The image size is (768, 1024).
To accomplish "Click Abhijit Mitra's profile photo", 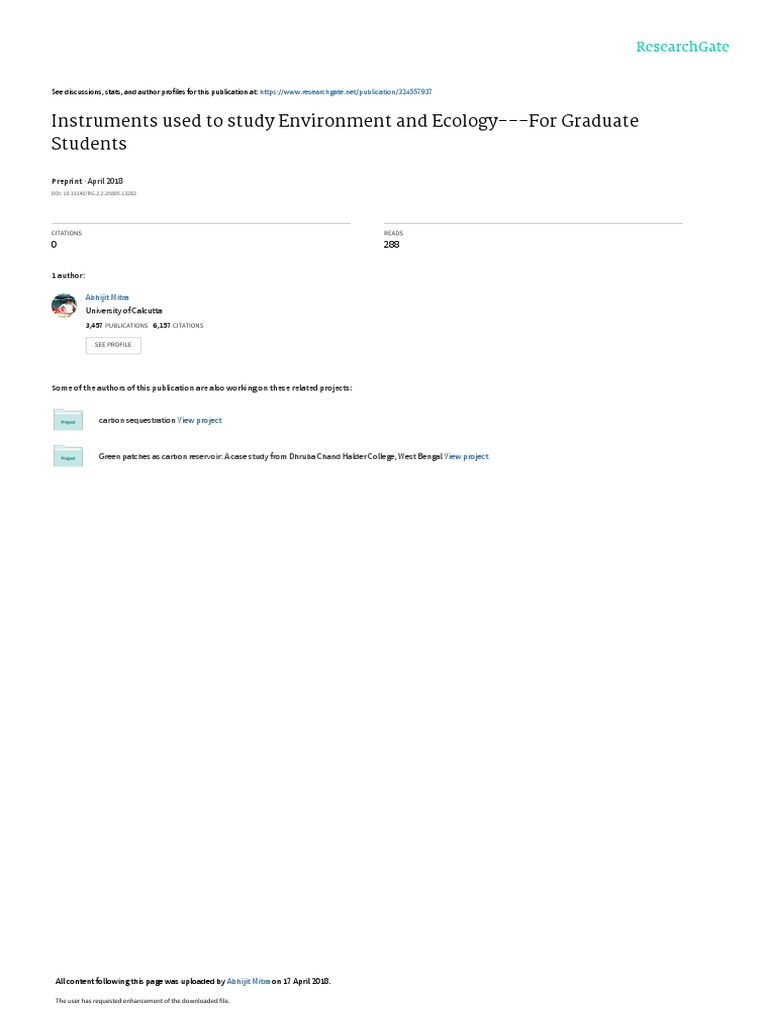I will point(64,305).
